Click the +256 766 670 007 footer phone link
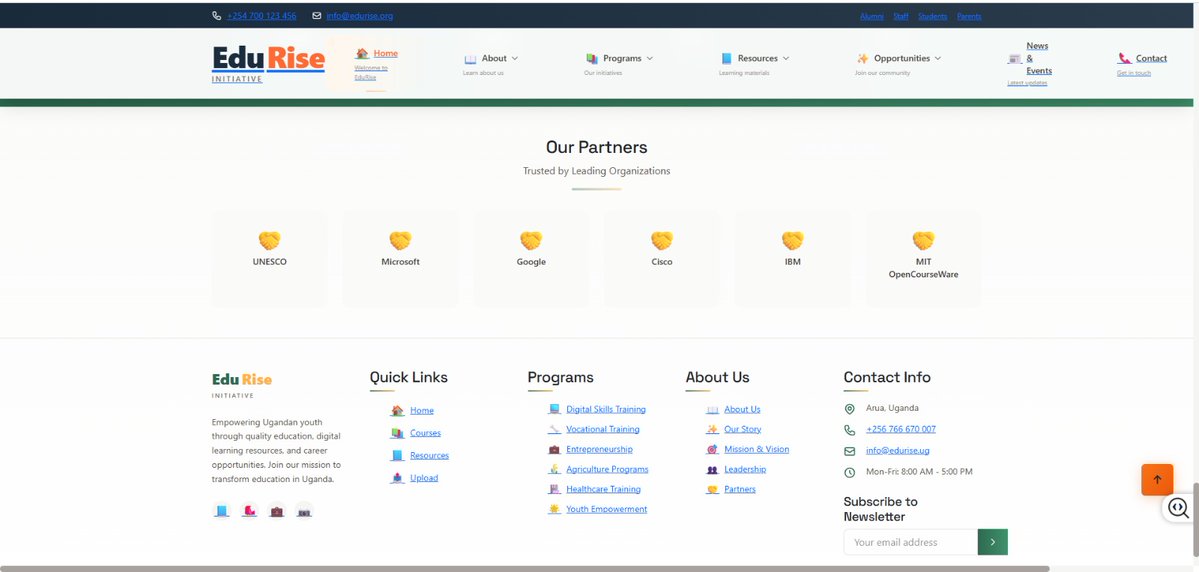This screenshot has height=572, width=1199. [901, 430]
